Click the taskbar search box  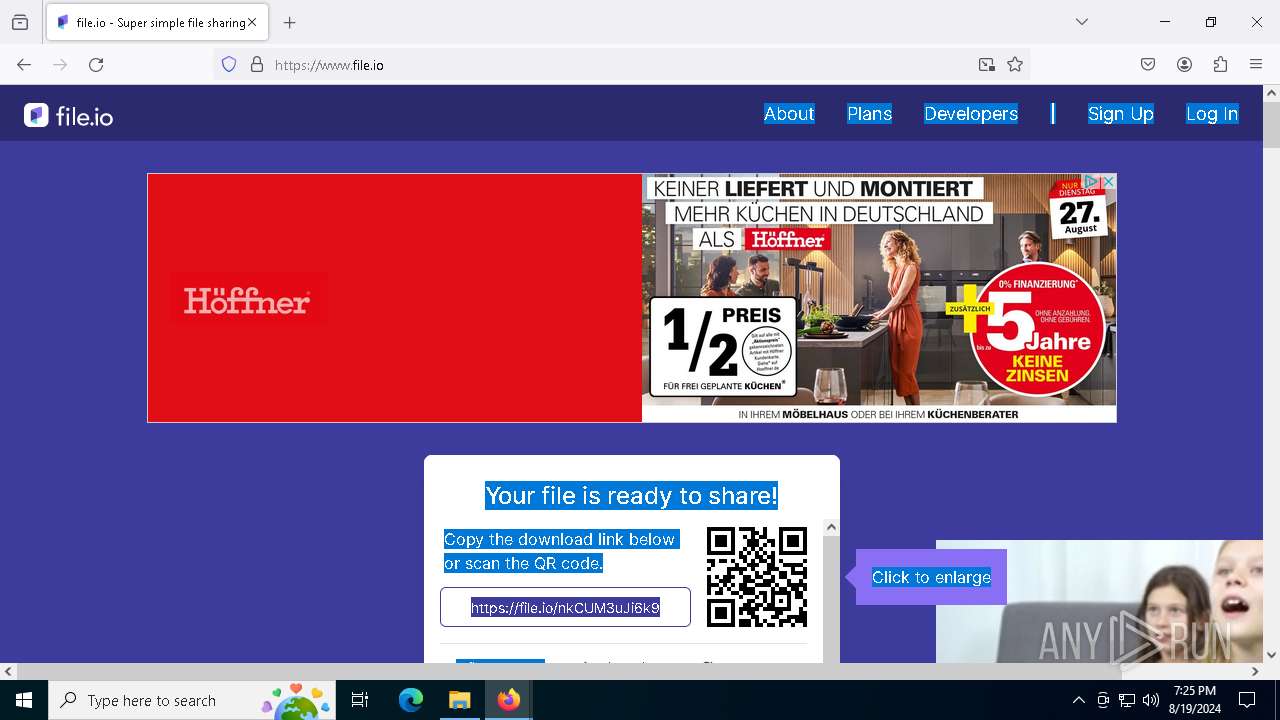tap(192, 700)
